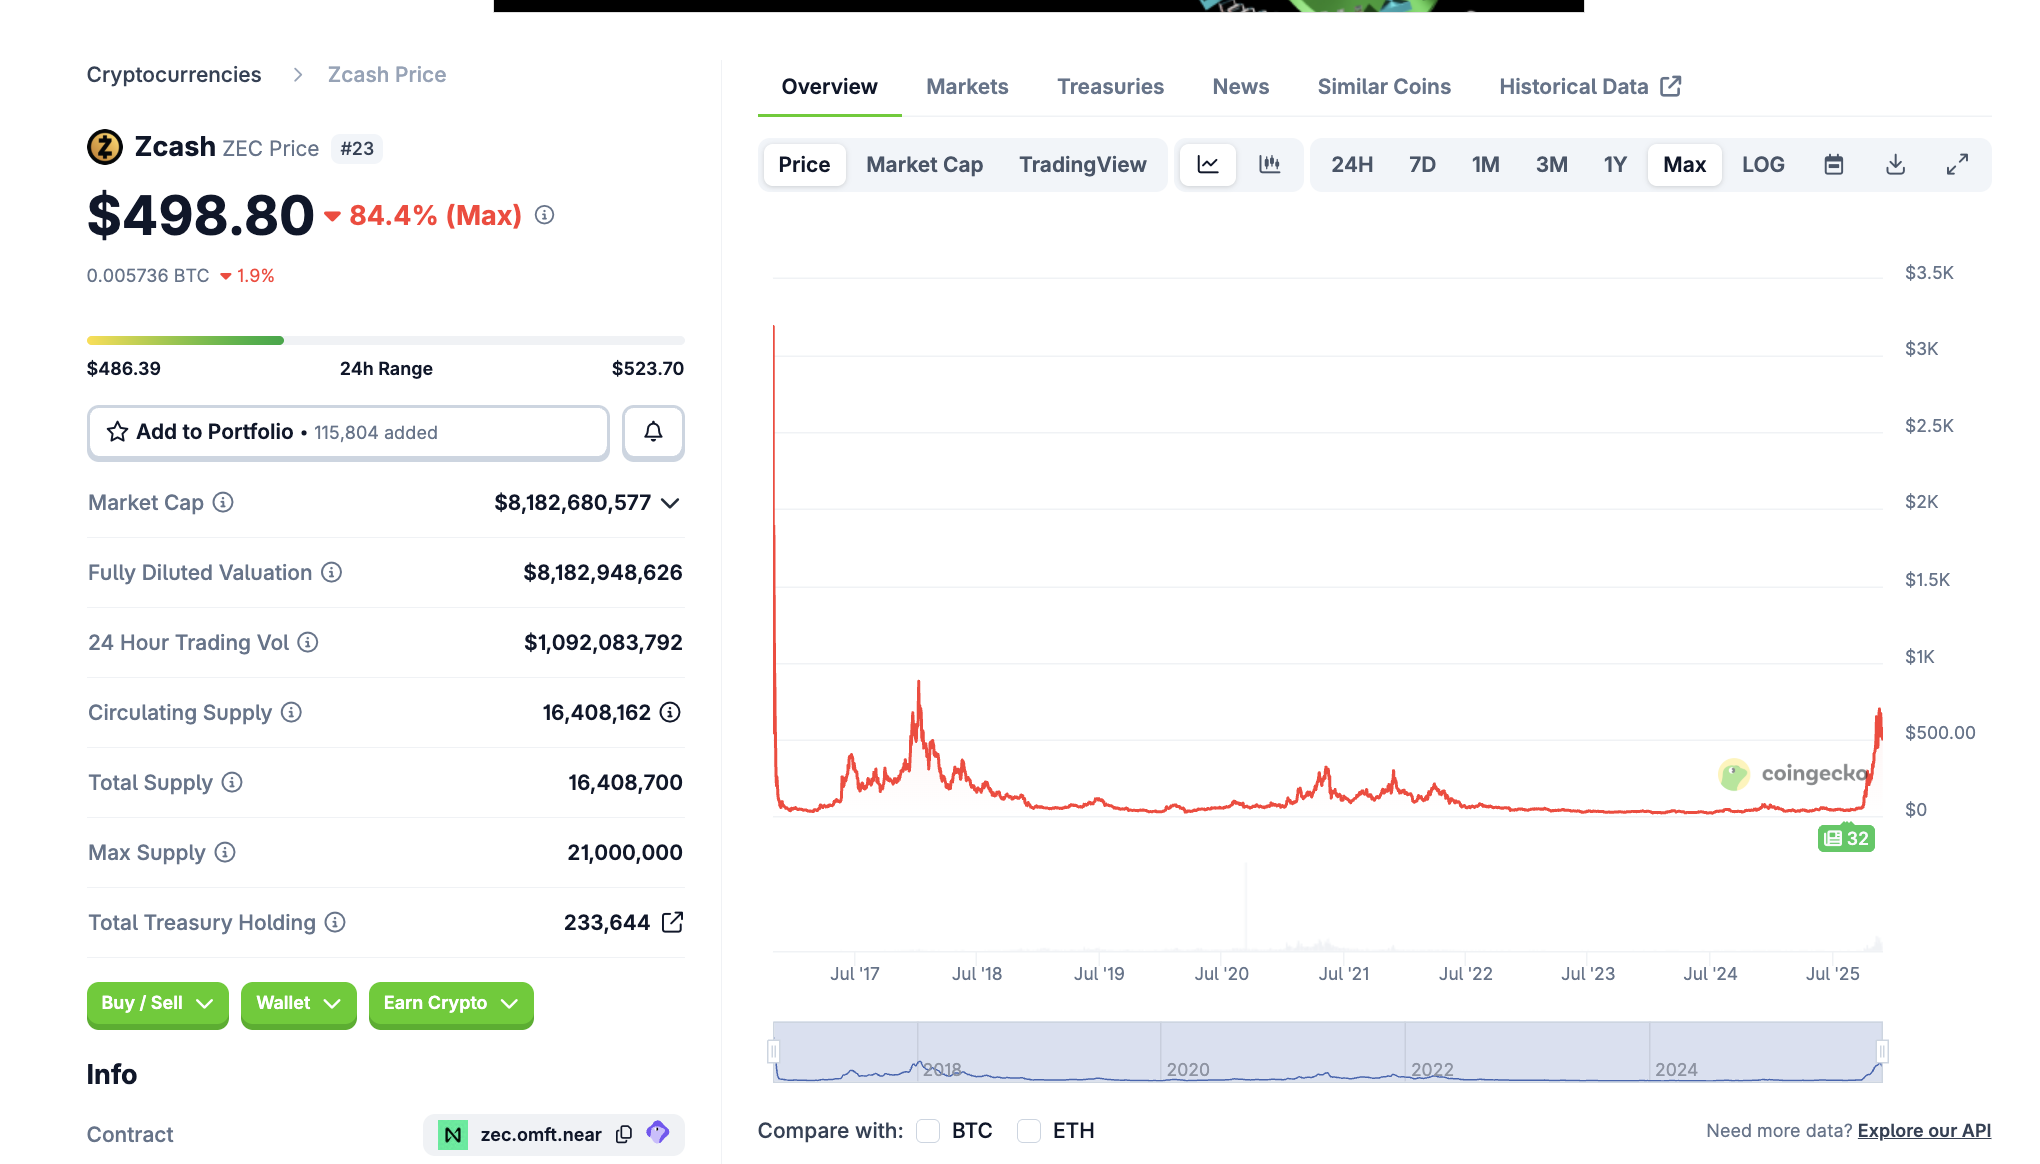The height and width of the screenshot is (1164, 2040).
Task: Expand the chart to fullscreen
Action: (x=1957, y=164)
